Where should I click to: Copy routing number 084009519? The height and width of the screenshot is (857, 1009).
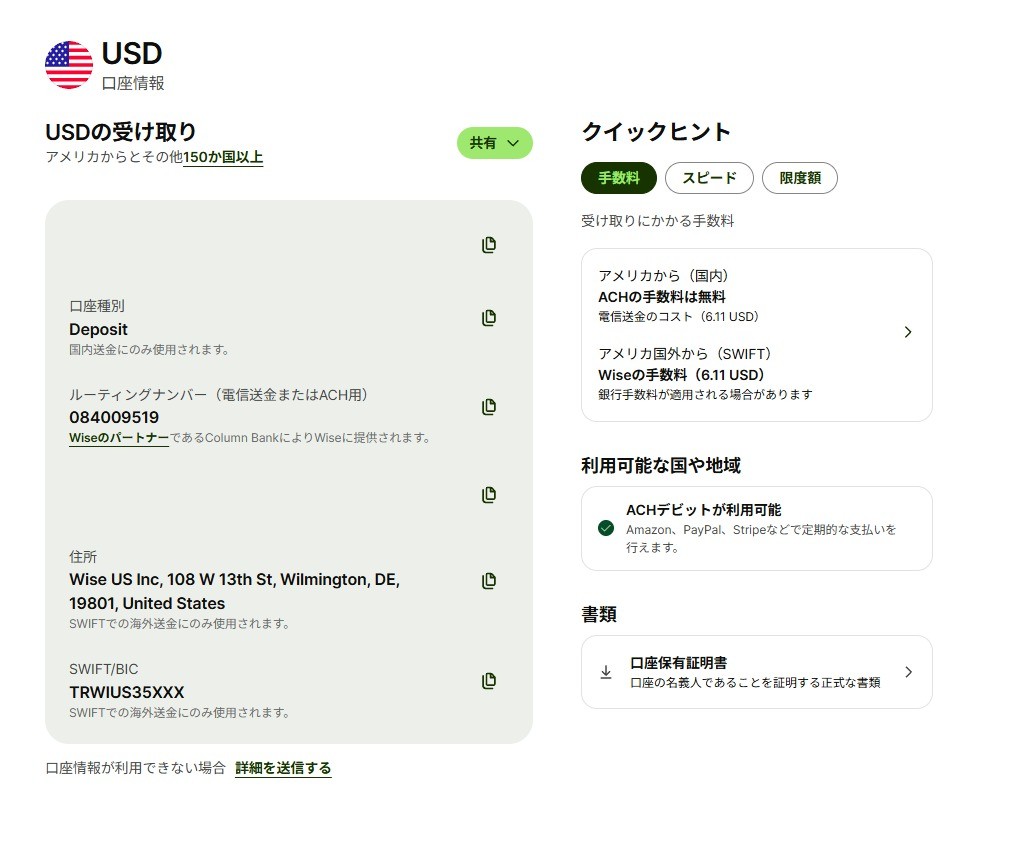(489, 406)
